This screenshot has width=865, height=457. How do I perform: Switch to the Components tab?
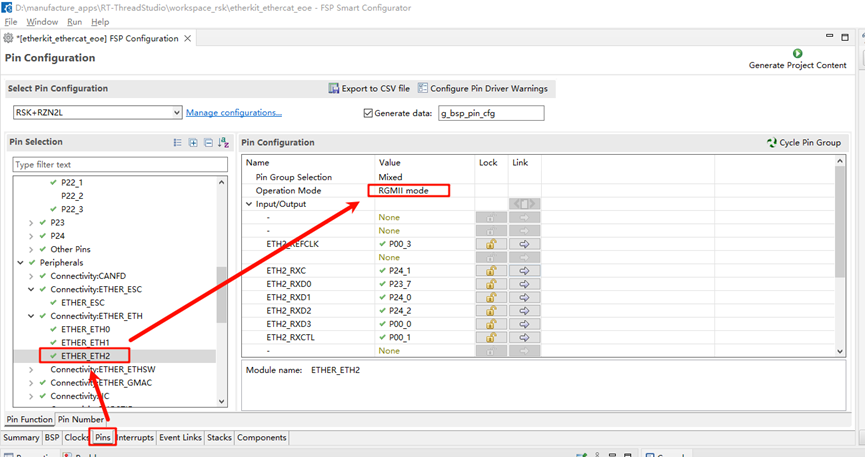click(x=261, y=438)
